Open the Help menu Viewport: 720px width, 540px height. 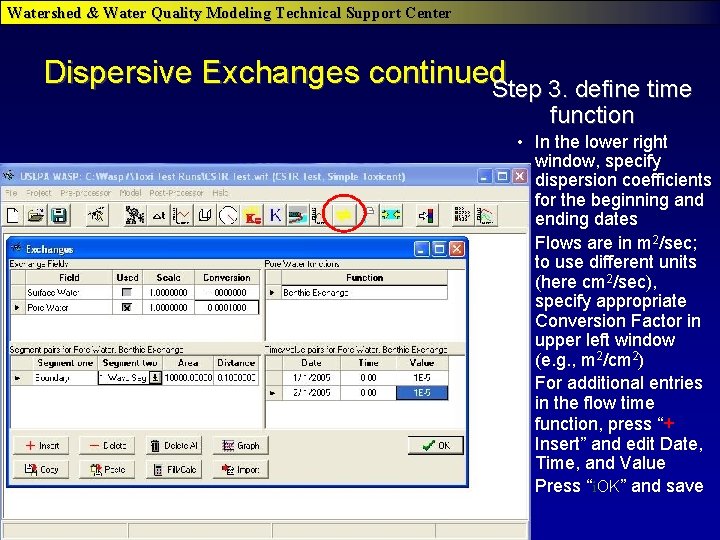pyautogui.click(x=220, y=193)
